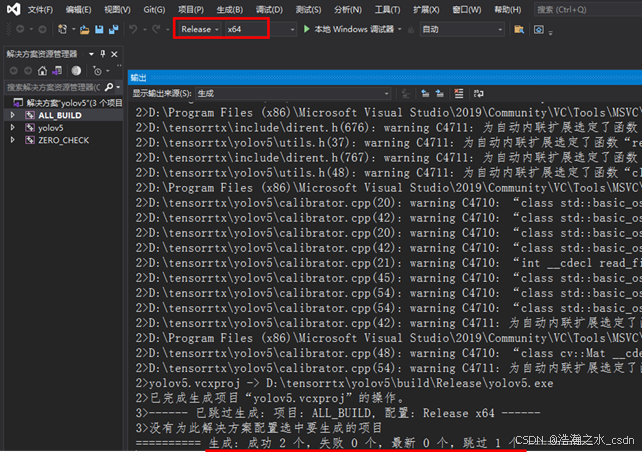The height and width of the screenshot is (452, 642).
Task: Open the 生成(B) menu
Action: click(x=229, y=9)
